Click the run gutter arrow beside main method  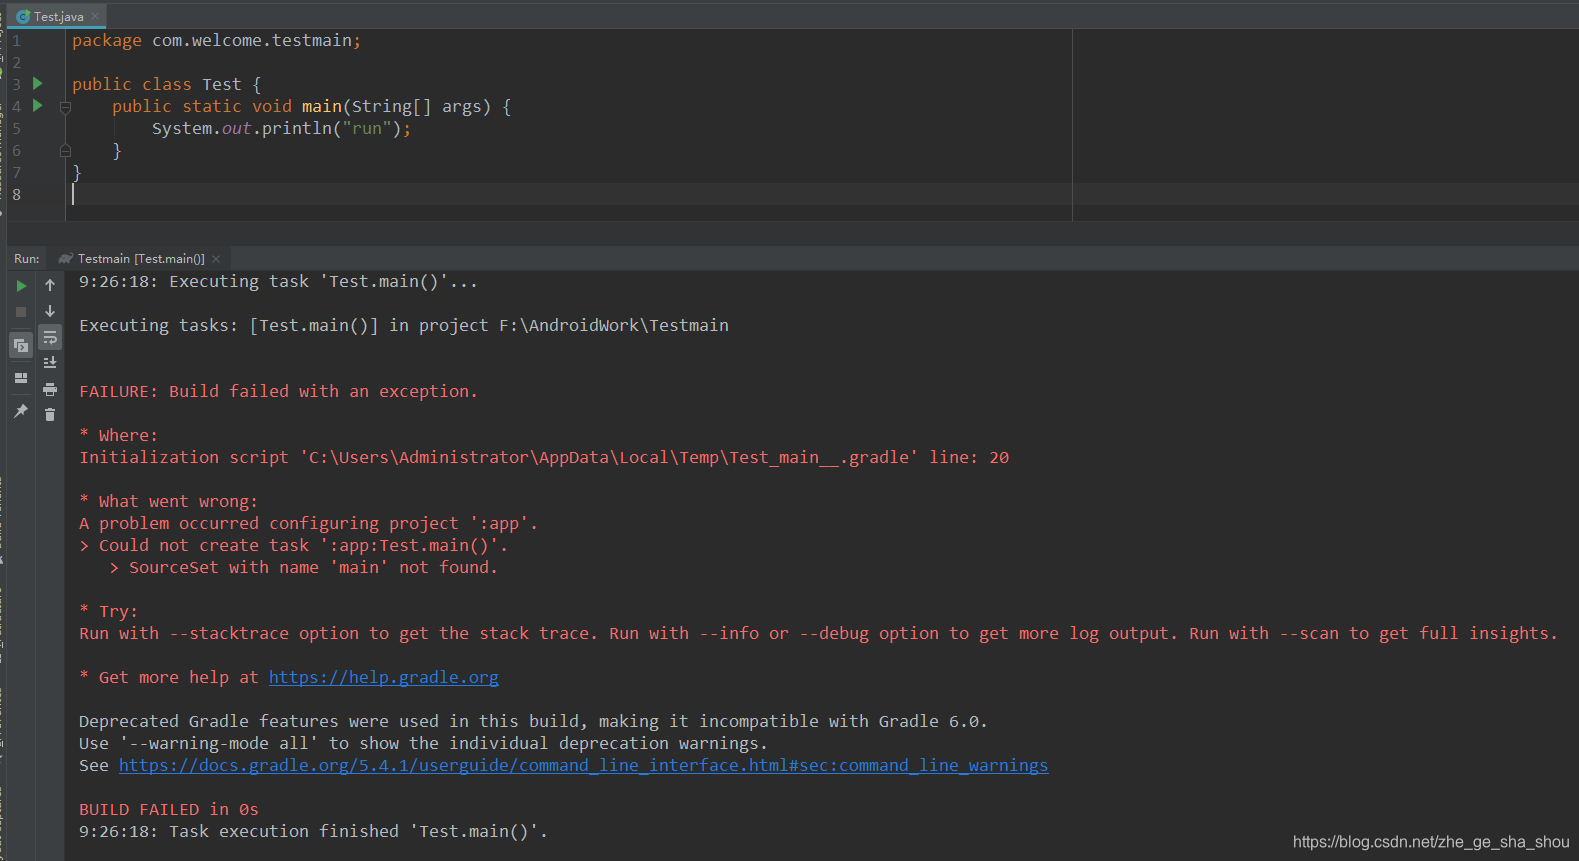pyautogui.click(x=38, y=106)
